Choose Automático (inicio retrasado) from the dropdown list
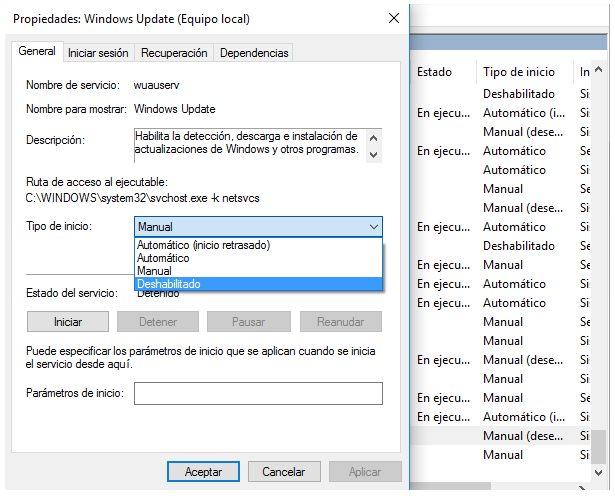Viewport: 615px width, 500px height. pos(204,245)
